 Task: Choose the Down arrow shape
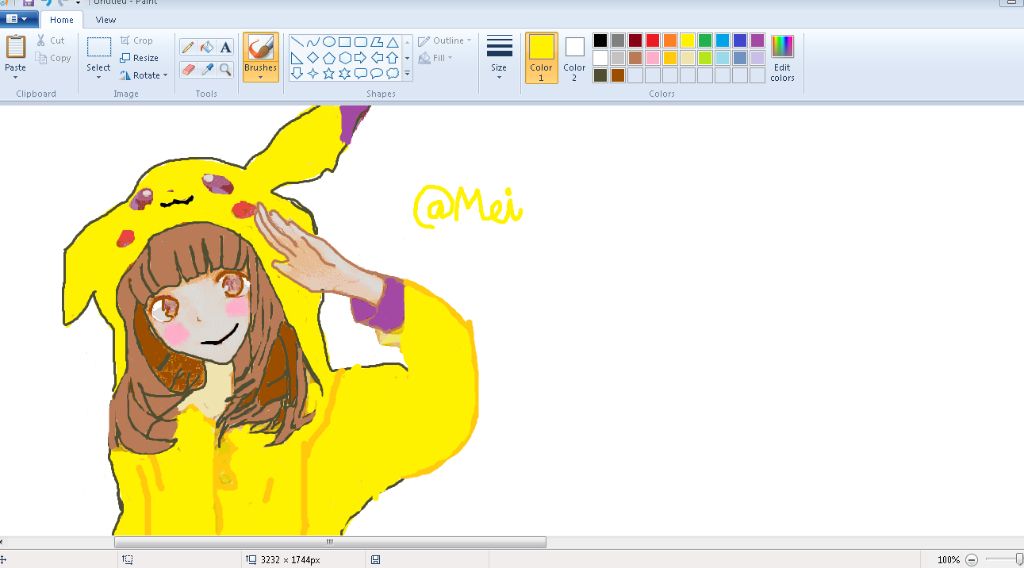[x=297, y=73]
